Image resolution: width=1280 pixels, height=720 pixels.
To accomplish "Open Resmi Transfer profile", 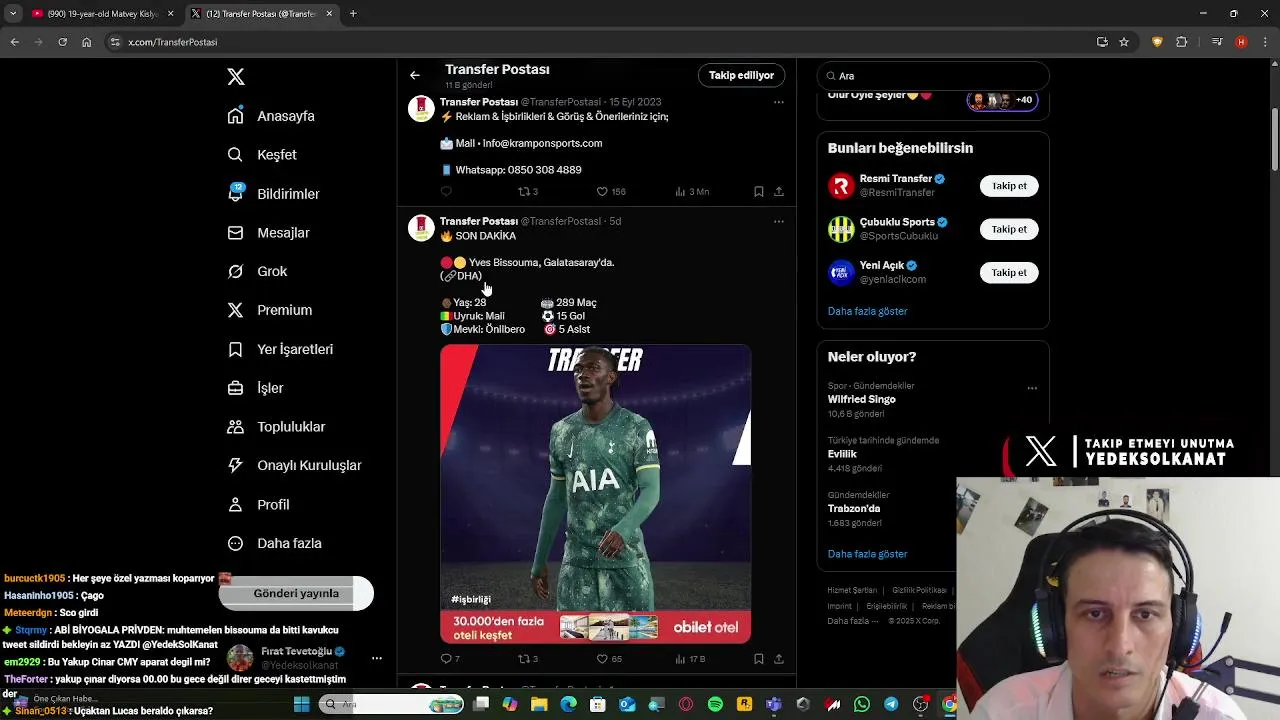I will (895, 179).
